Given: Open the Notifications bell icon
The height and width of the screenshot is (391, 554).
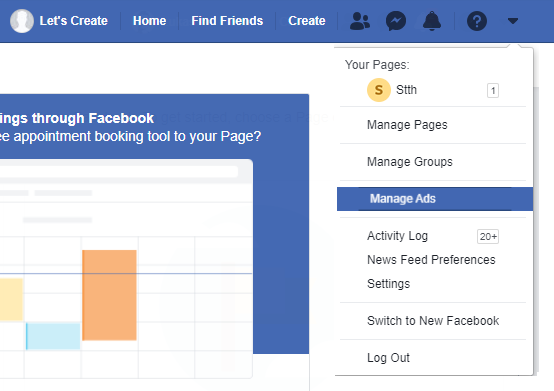Looking at the screenshot, I should [432, 21].
